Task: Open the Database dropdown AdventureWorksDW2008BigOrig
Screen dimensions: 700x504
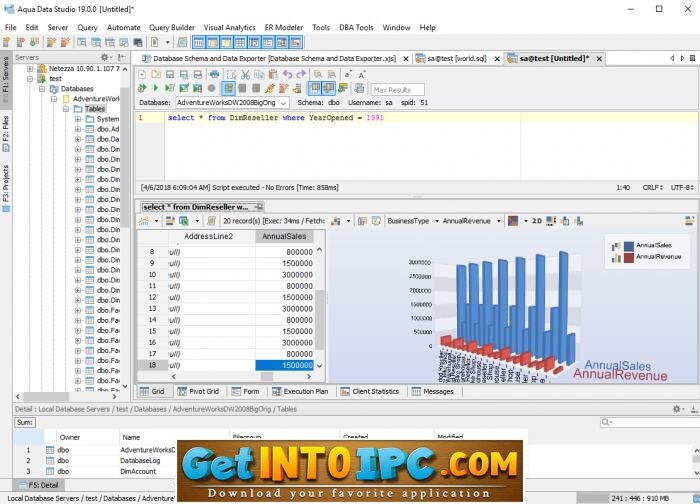Action: (x=232, y=103)
